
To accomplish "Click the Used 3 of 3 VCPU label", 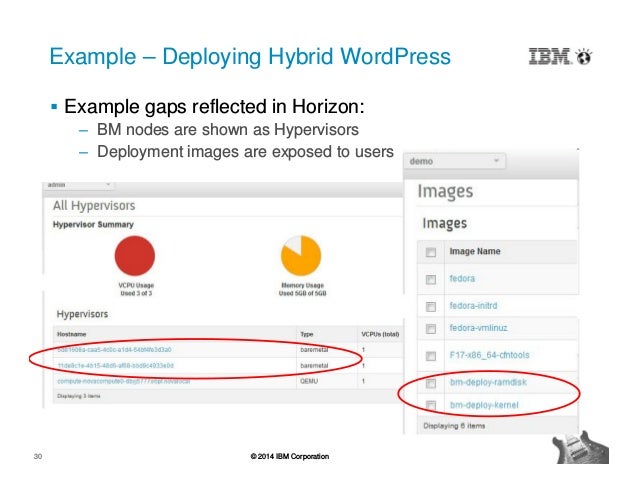I will point(136,293).
